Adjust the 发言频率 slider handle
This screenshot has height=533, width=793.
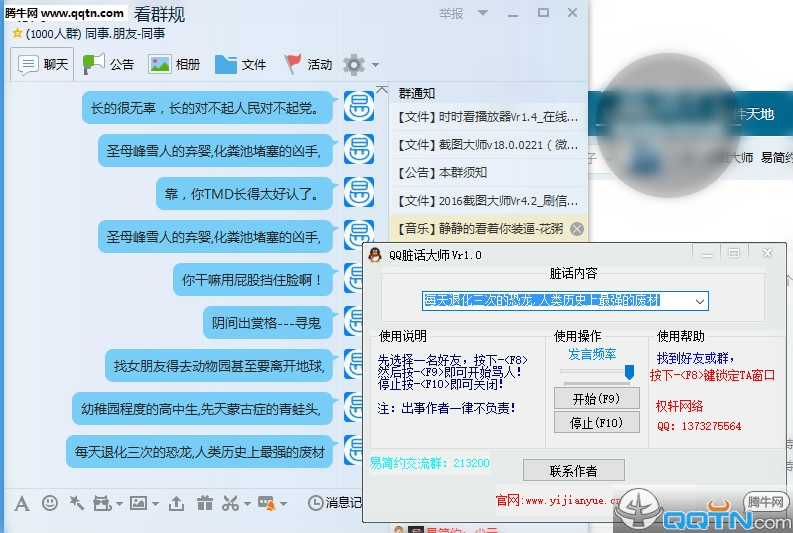point(629,372)
